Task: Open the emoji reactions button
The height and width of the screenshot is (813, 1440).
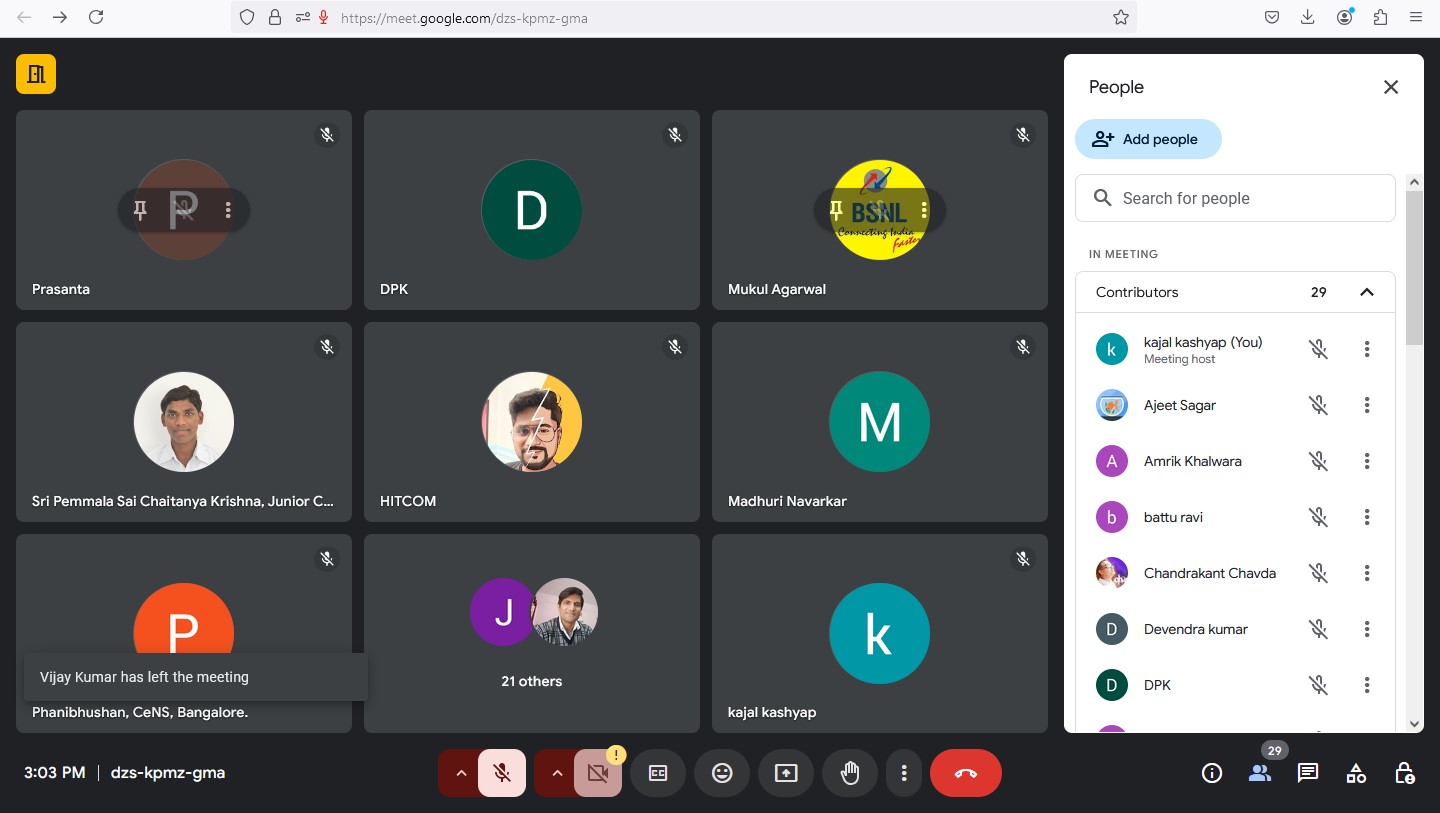Action: 722,773
